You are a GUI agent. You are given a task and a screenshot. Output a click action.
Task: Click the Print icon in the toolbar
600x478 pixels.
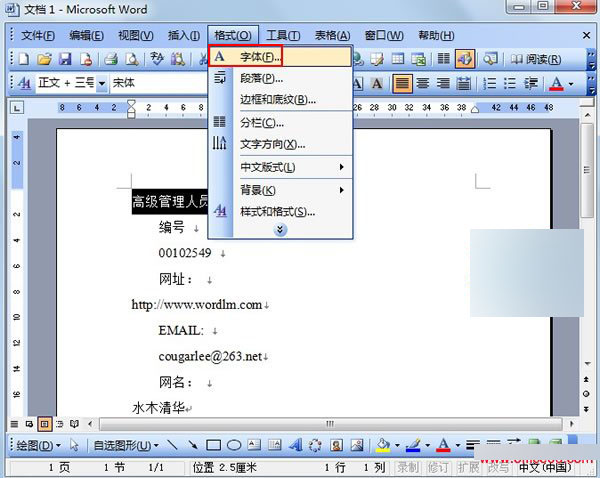click(x=111, y=59)
